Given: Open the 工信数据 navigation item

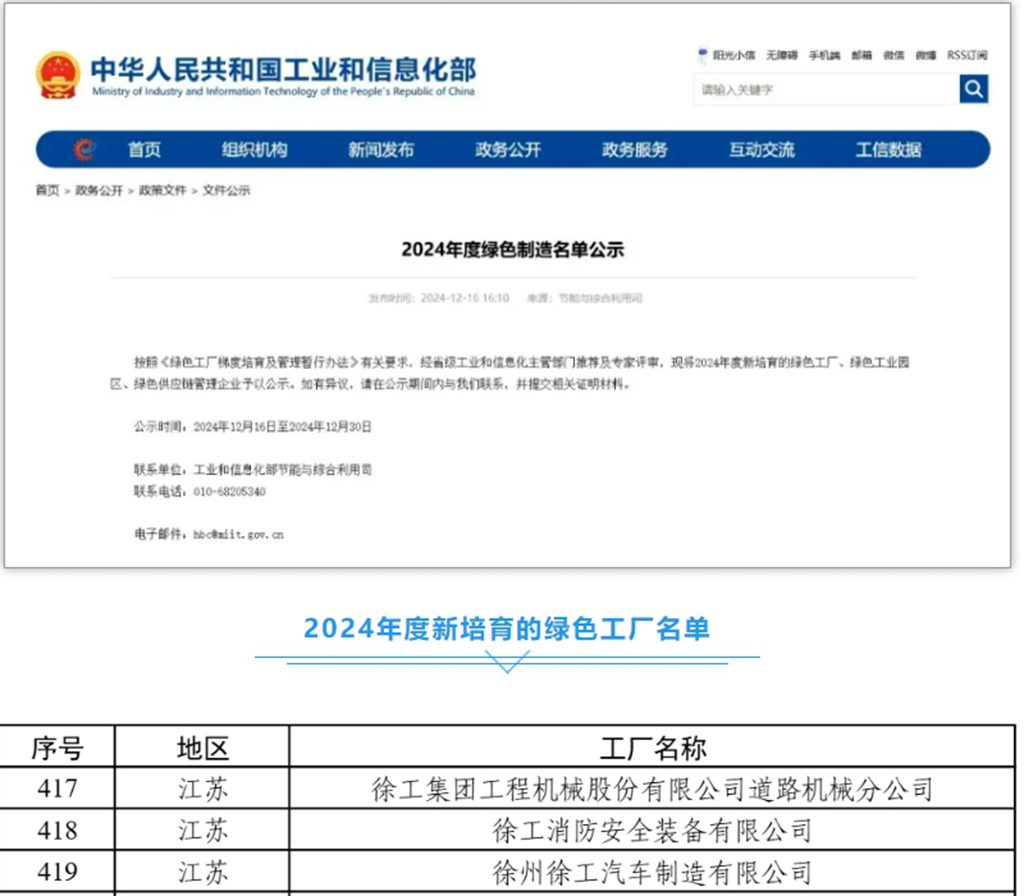Looking at the screenshot, I should coord(888,150).
